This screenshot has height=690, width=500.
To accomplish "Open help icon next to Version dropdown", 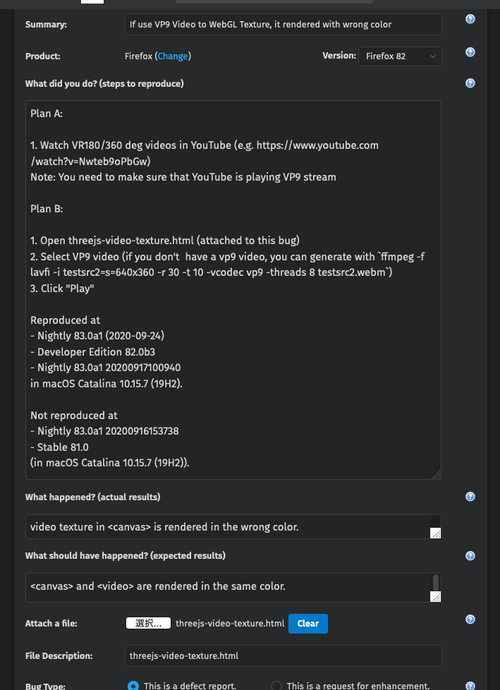I will click(470, 52).
